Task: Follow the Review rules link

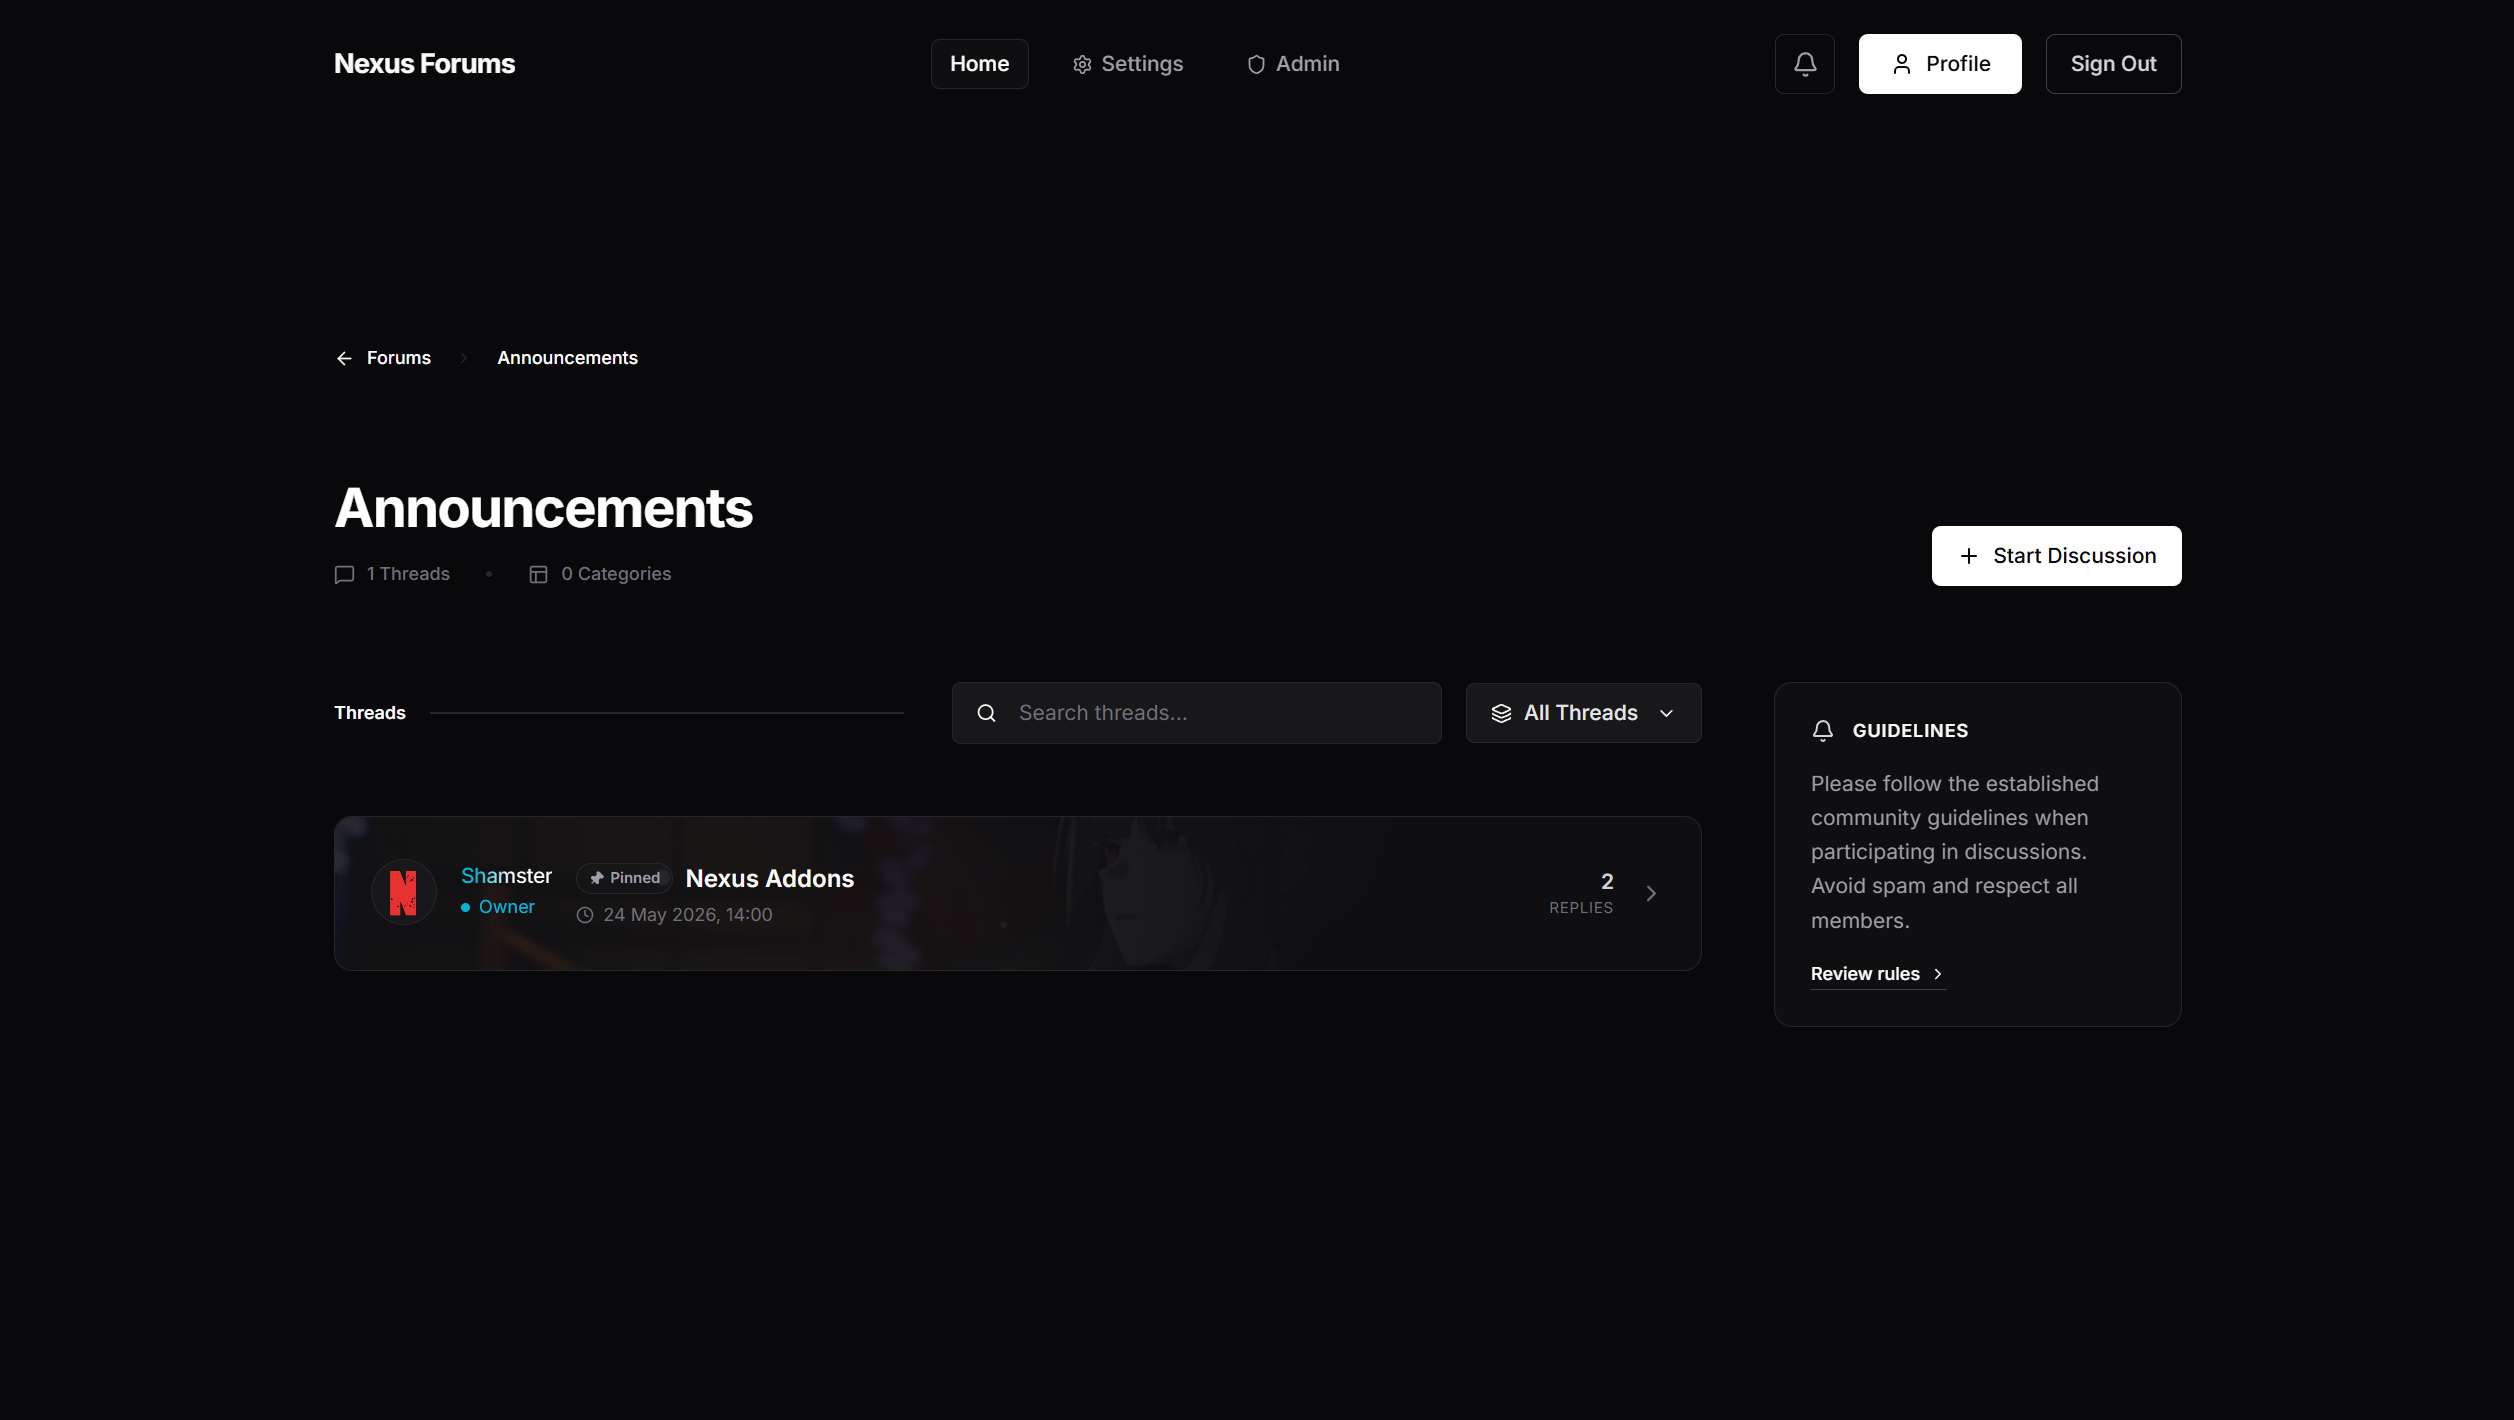Action: [1877, 974]
